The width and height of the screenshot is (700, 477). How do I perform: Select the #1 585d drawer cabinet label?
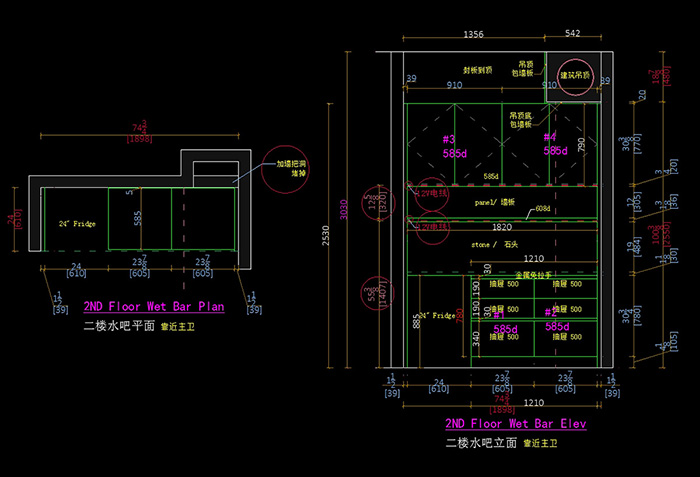(x=505, y=321)
